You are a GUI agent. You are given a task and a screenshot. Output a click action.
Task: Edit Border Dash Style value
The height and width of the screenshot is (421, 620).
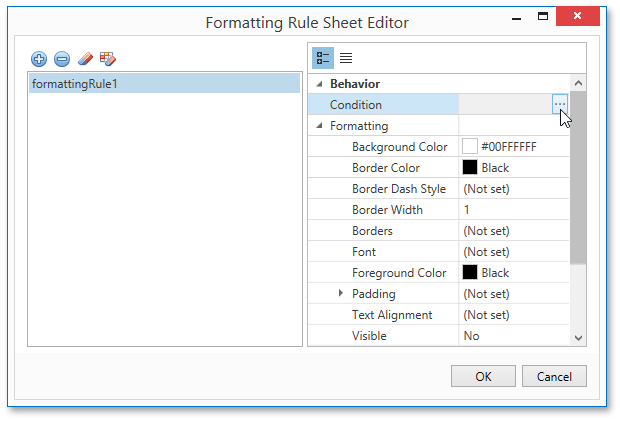tap(514, 189)
